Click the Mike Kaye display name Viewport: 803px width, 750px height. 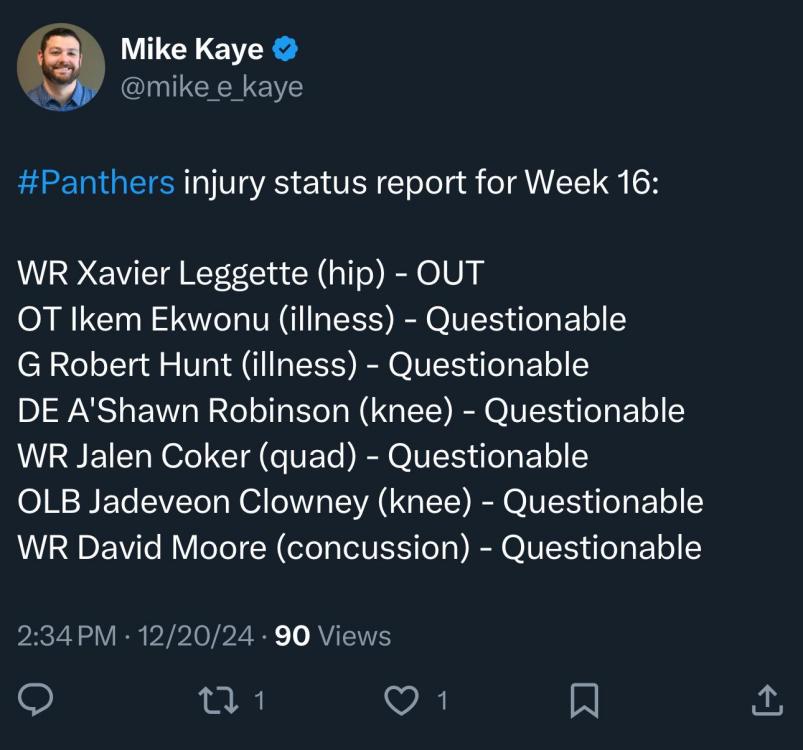point(192,49)
